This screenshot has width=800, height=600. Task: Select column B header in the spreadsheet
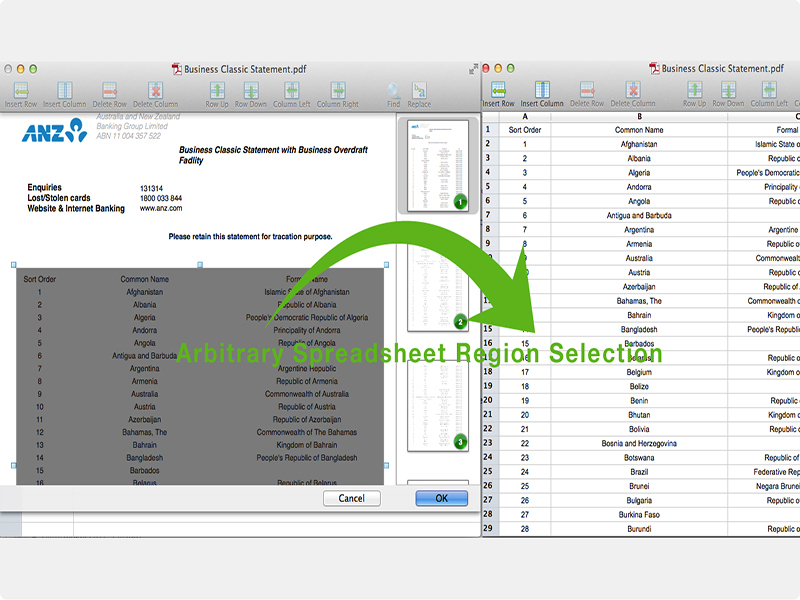point(638,116)
